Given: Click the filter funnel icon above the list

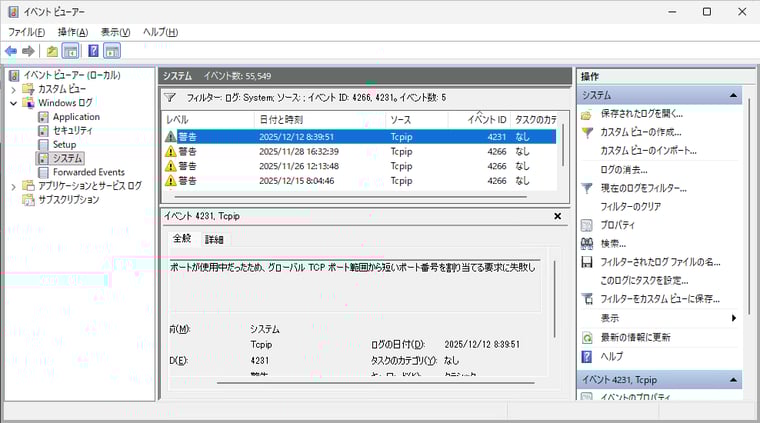Looking at the screenshot, I should [x=170, y=97].
